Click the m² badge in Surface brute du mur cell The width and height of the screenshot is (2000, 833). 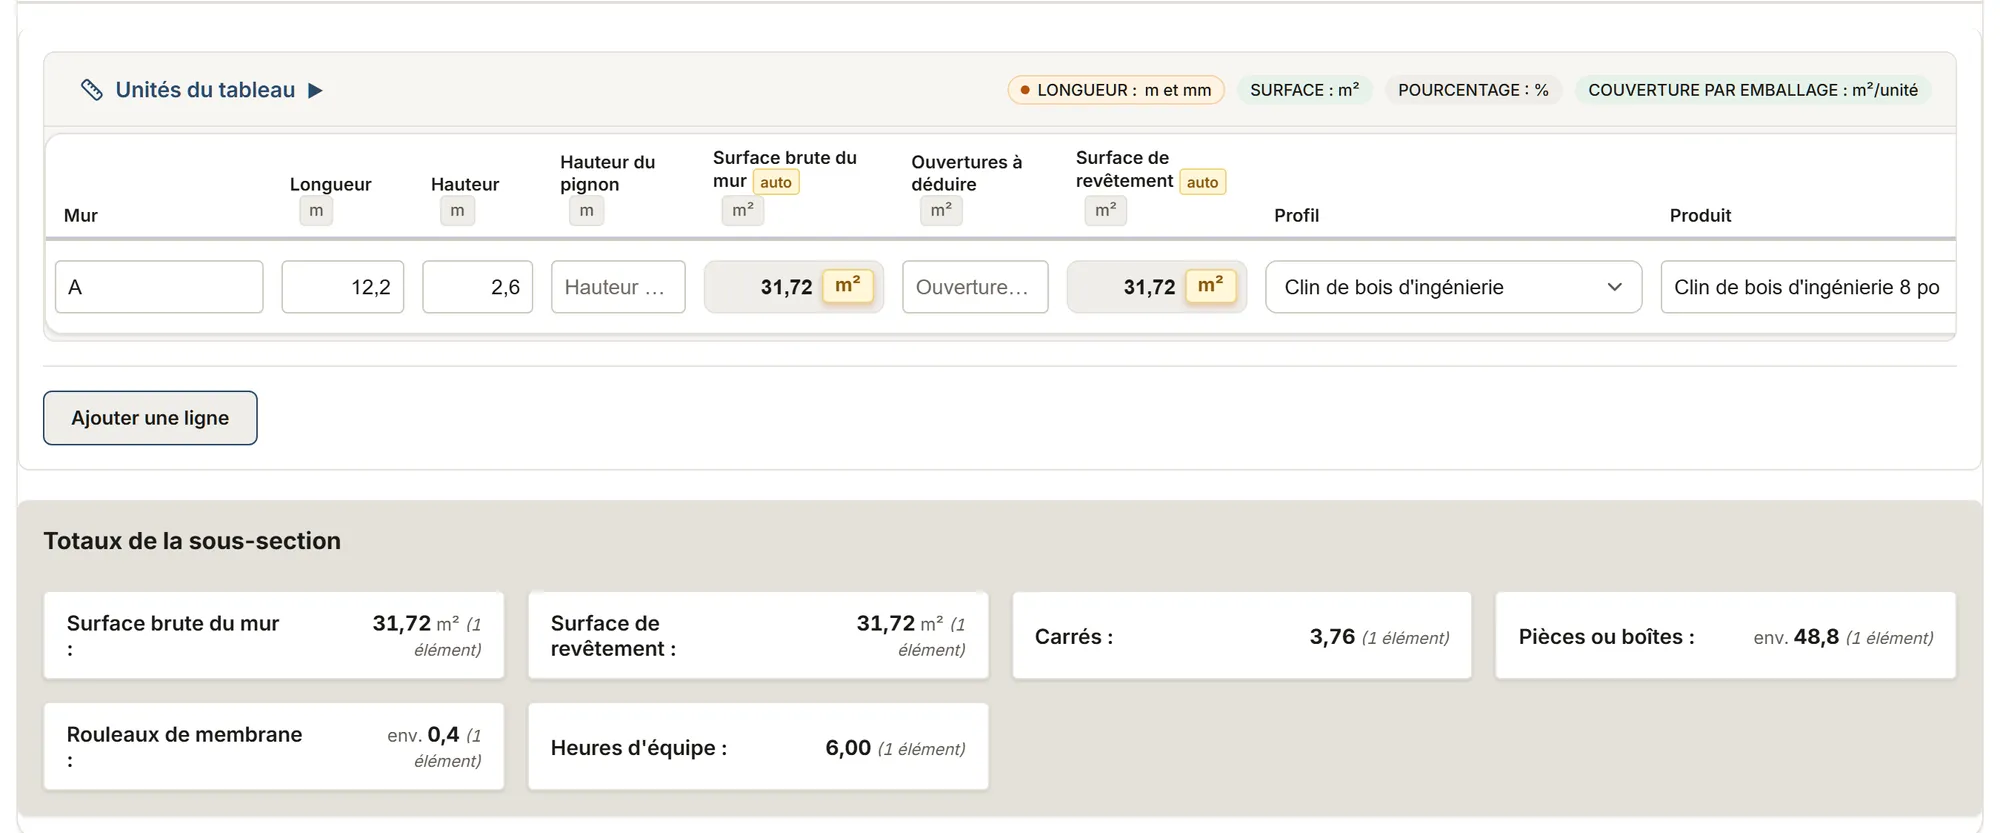click(x=848, y=286)
